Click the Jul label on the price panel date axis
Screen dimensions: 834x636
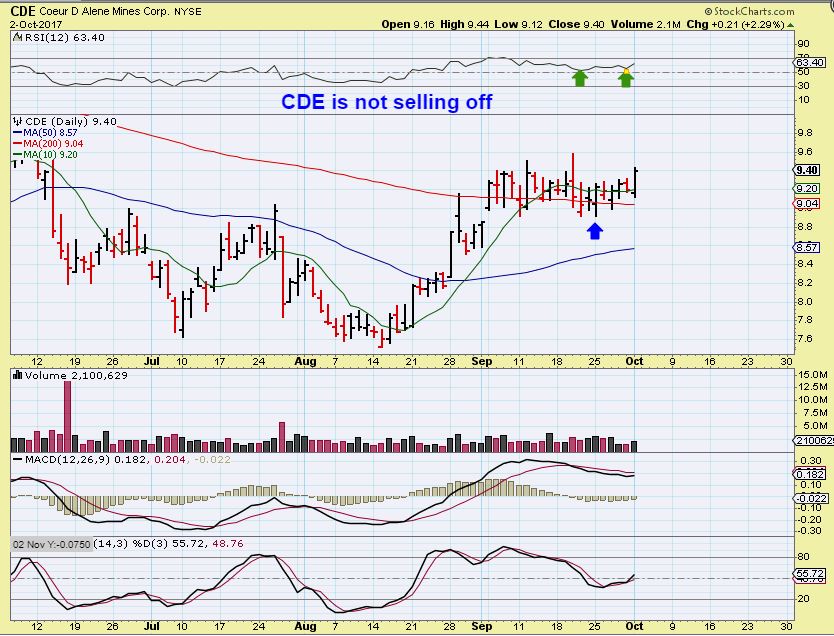(x=152, y=361)
